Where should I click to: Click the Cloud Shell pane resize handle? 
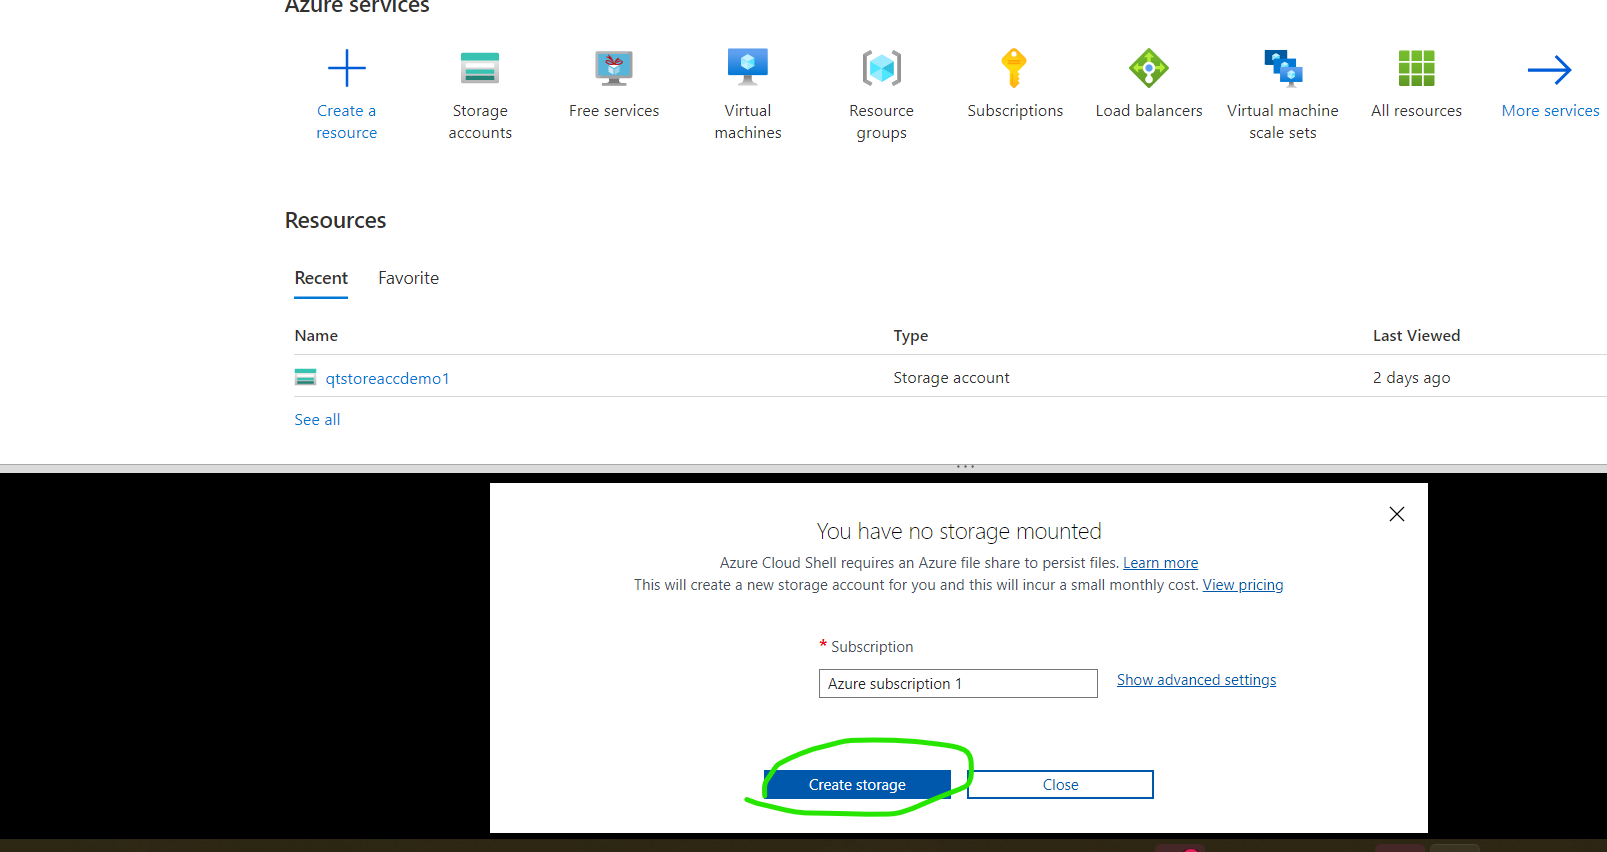click(965, 467)
